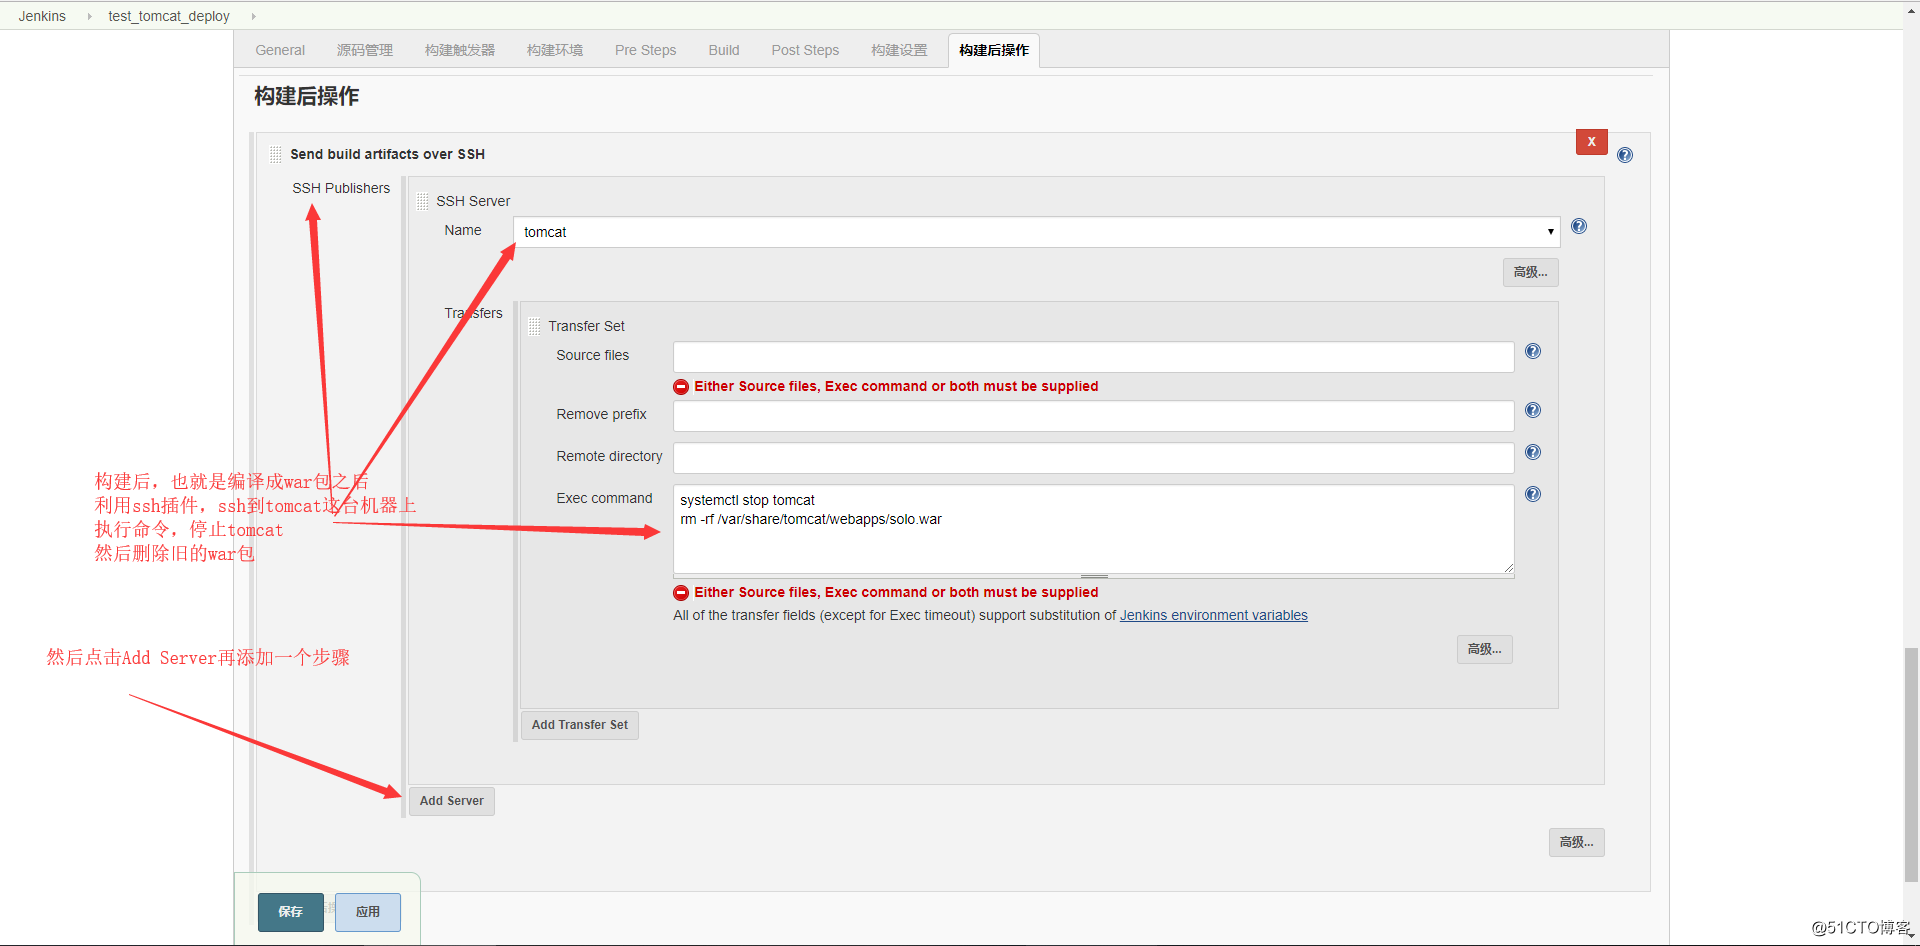
Task: Click the breadcrumb arrow after Jenkins
Action: (x=89, y=16)
